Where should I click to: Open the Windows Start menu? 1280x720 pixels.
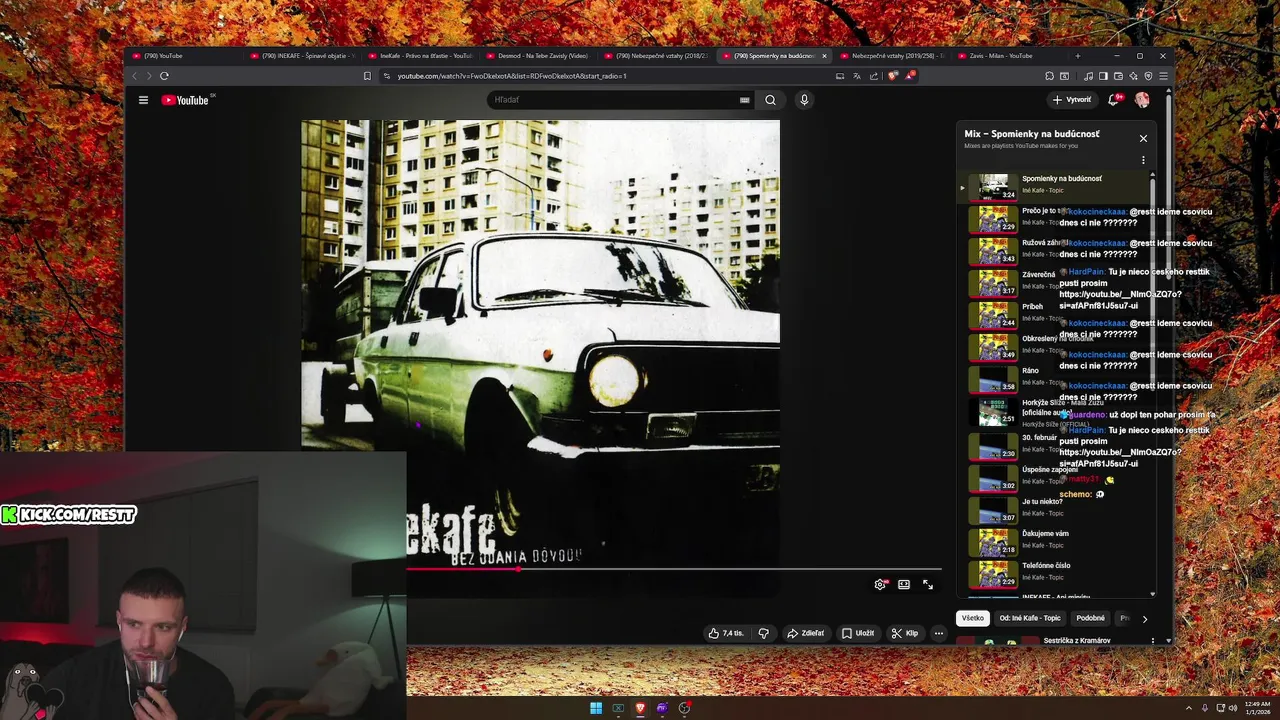(596, 708)
